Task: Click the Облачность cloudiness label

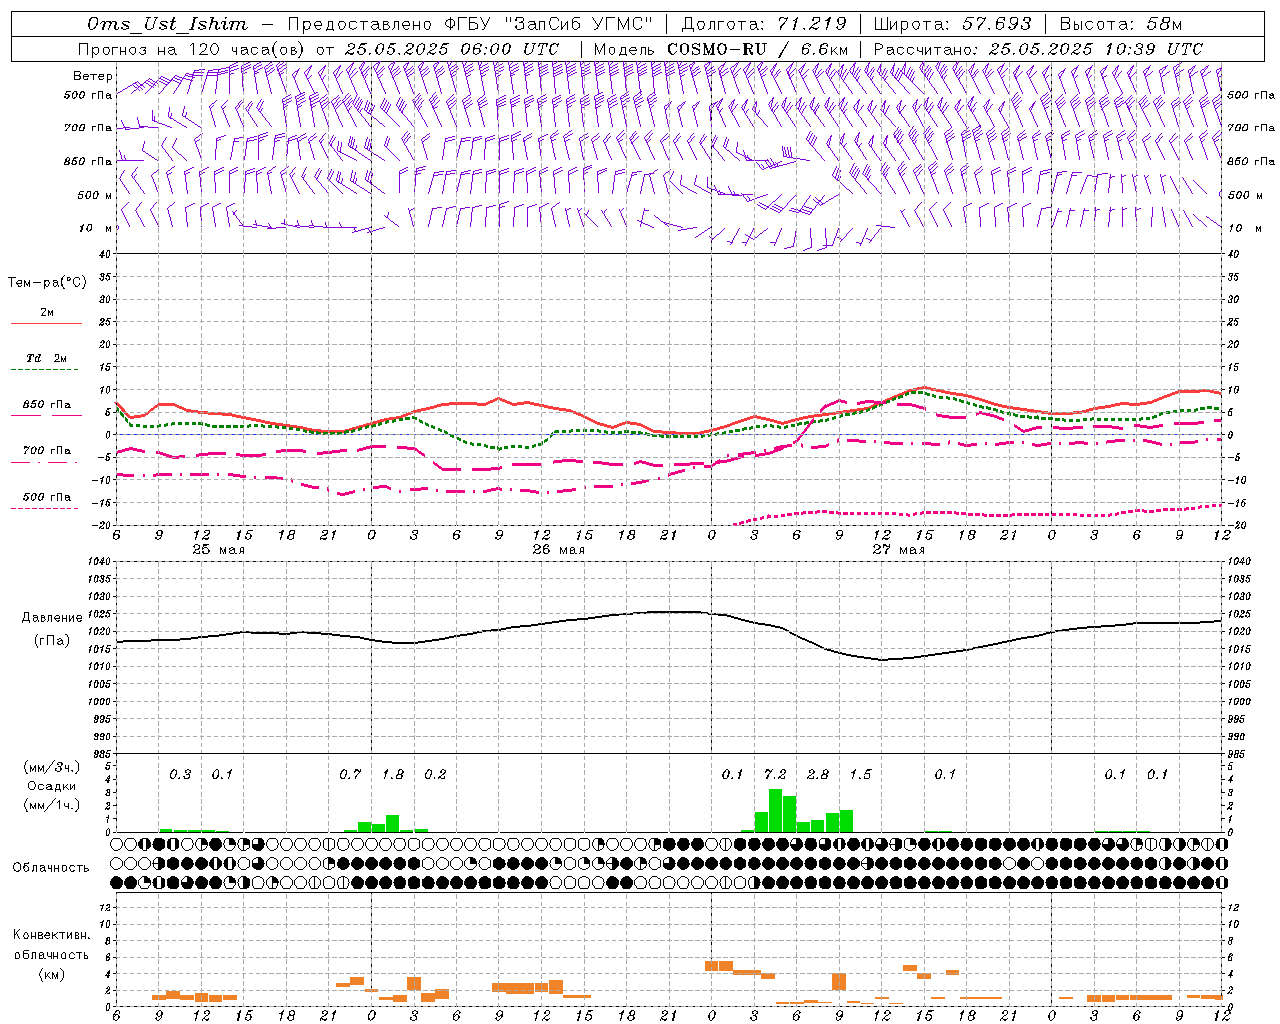Action: click(x=51, y=867)
